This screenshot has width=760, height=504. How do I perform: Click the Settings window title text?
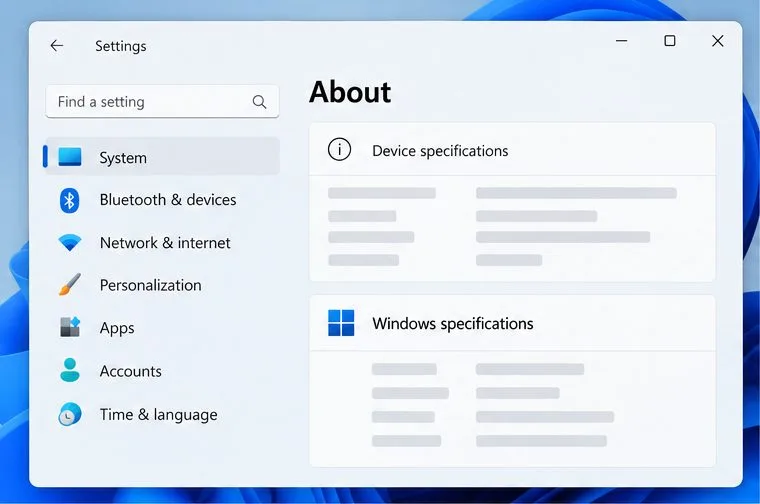tap(121, 46)
